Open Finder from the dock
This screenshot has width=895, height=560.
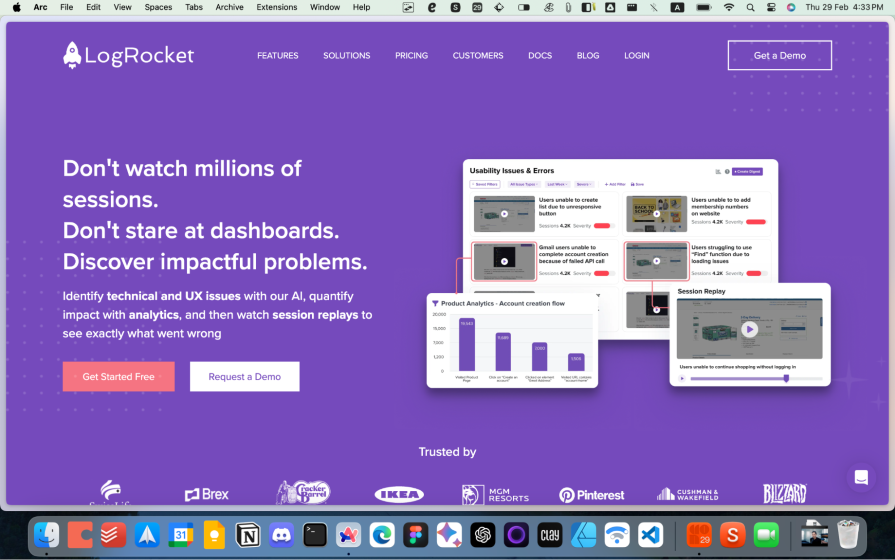click(46, 535)
